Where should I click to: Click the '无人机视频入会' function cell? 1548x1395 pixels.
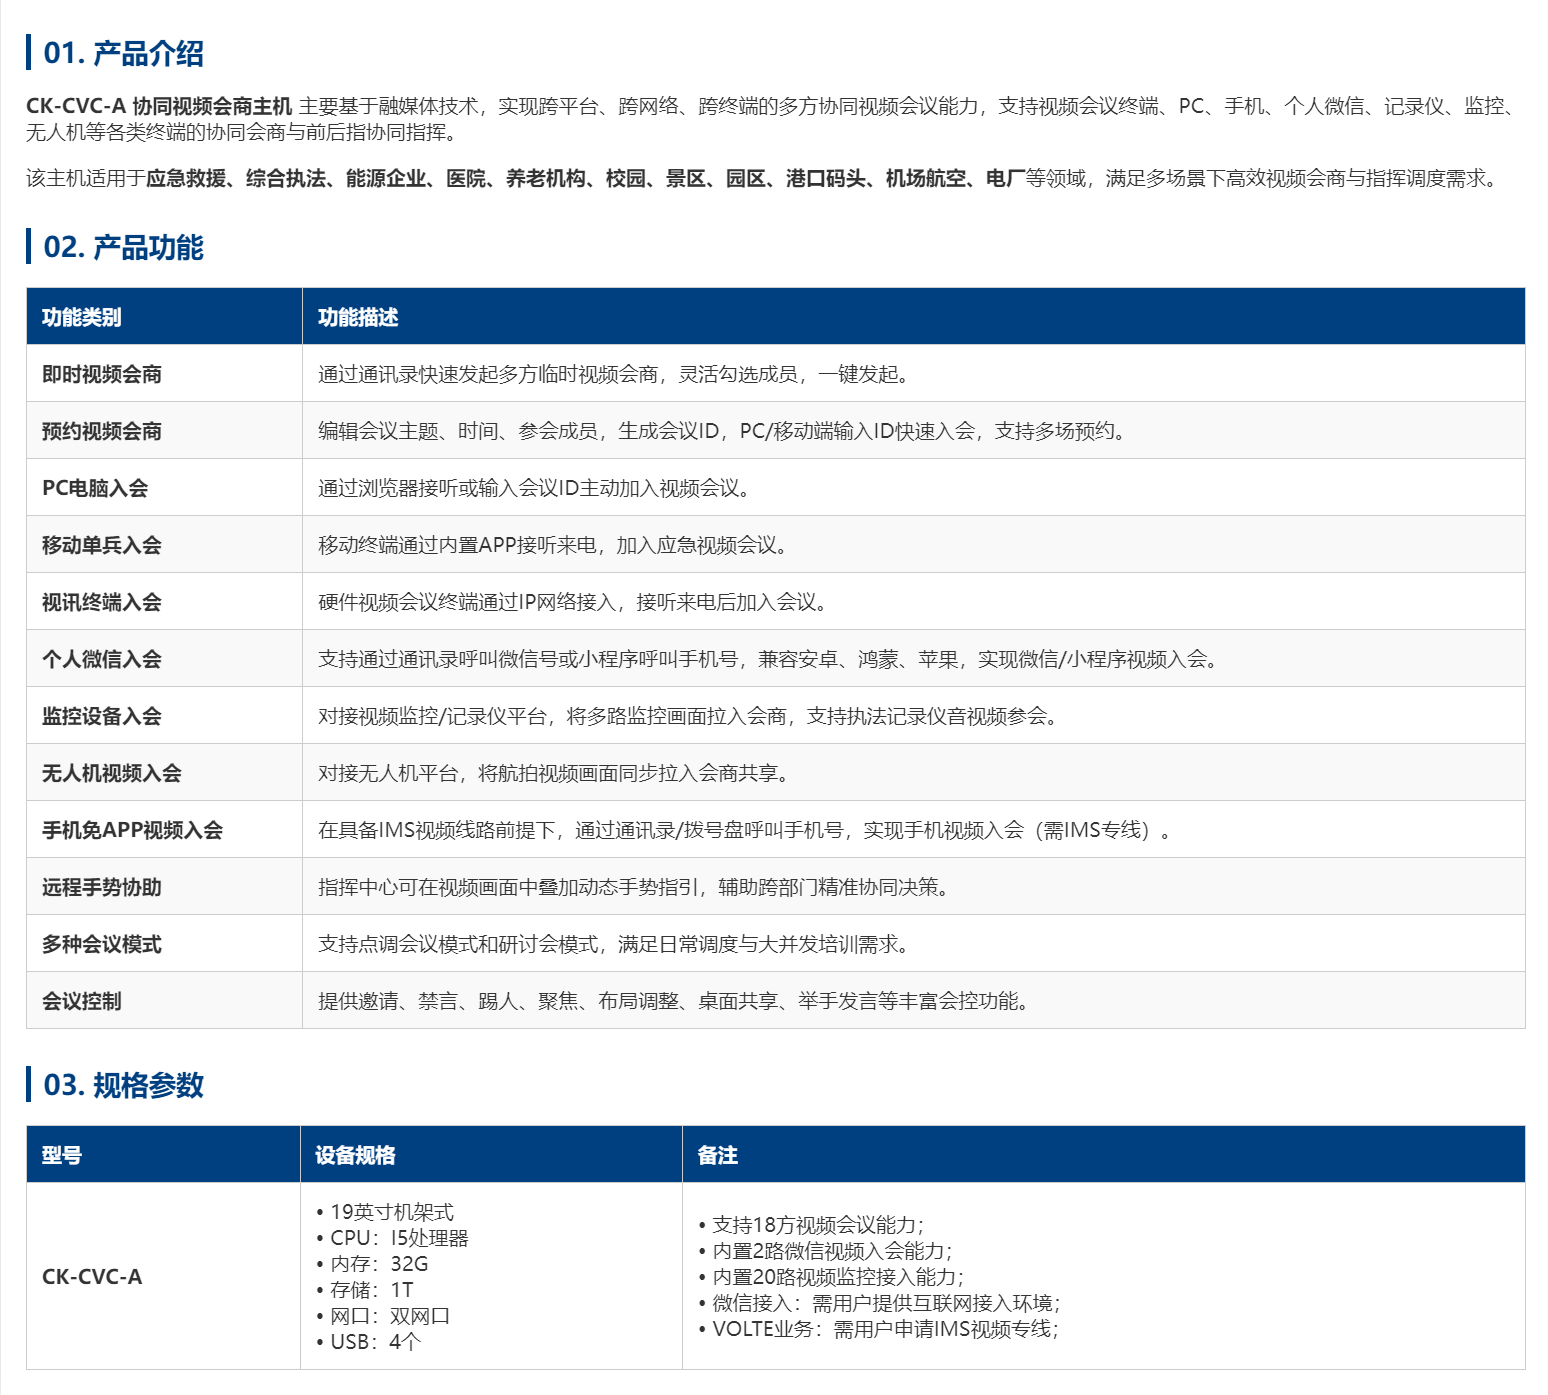click(111, 773)
